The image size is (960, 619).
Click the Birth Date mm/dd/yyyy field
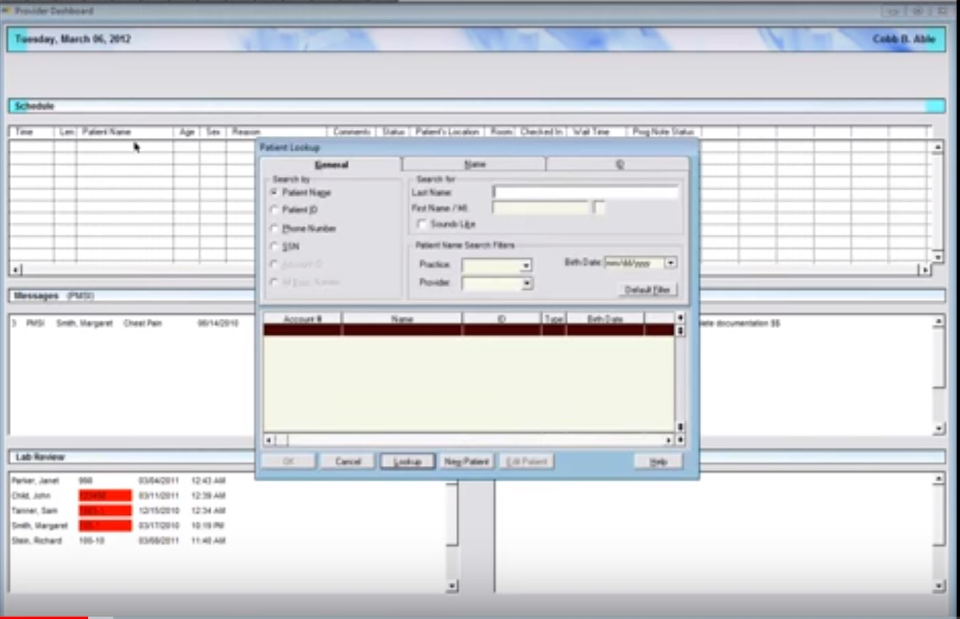click(634, 263)
